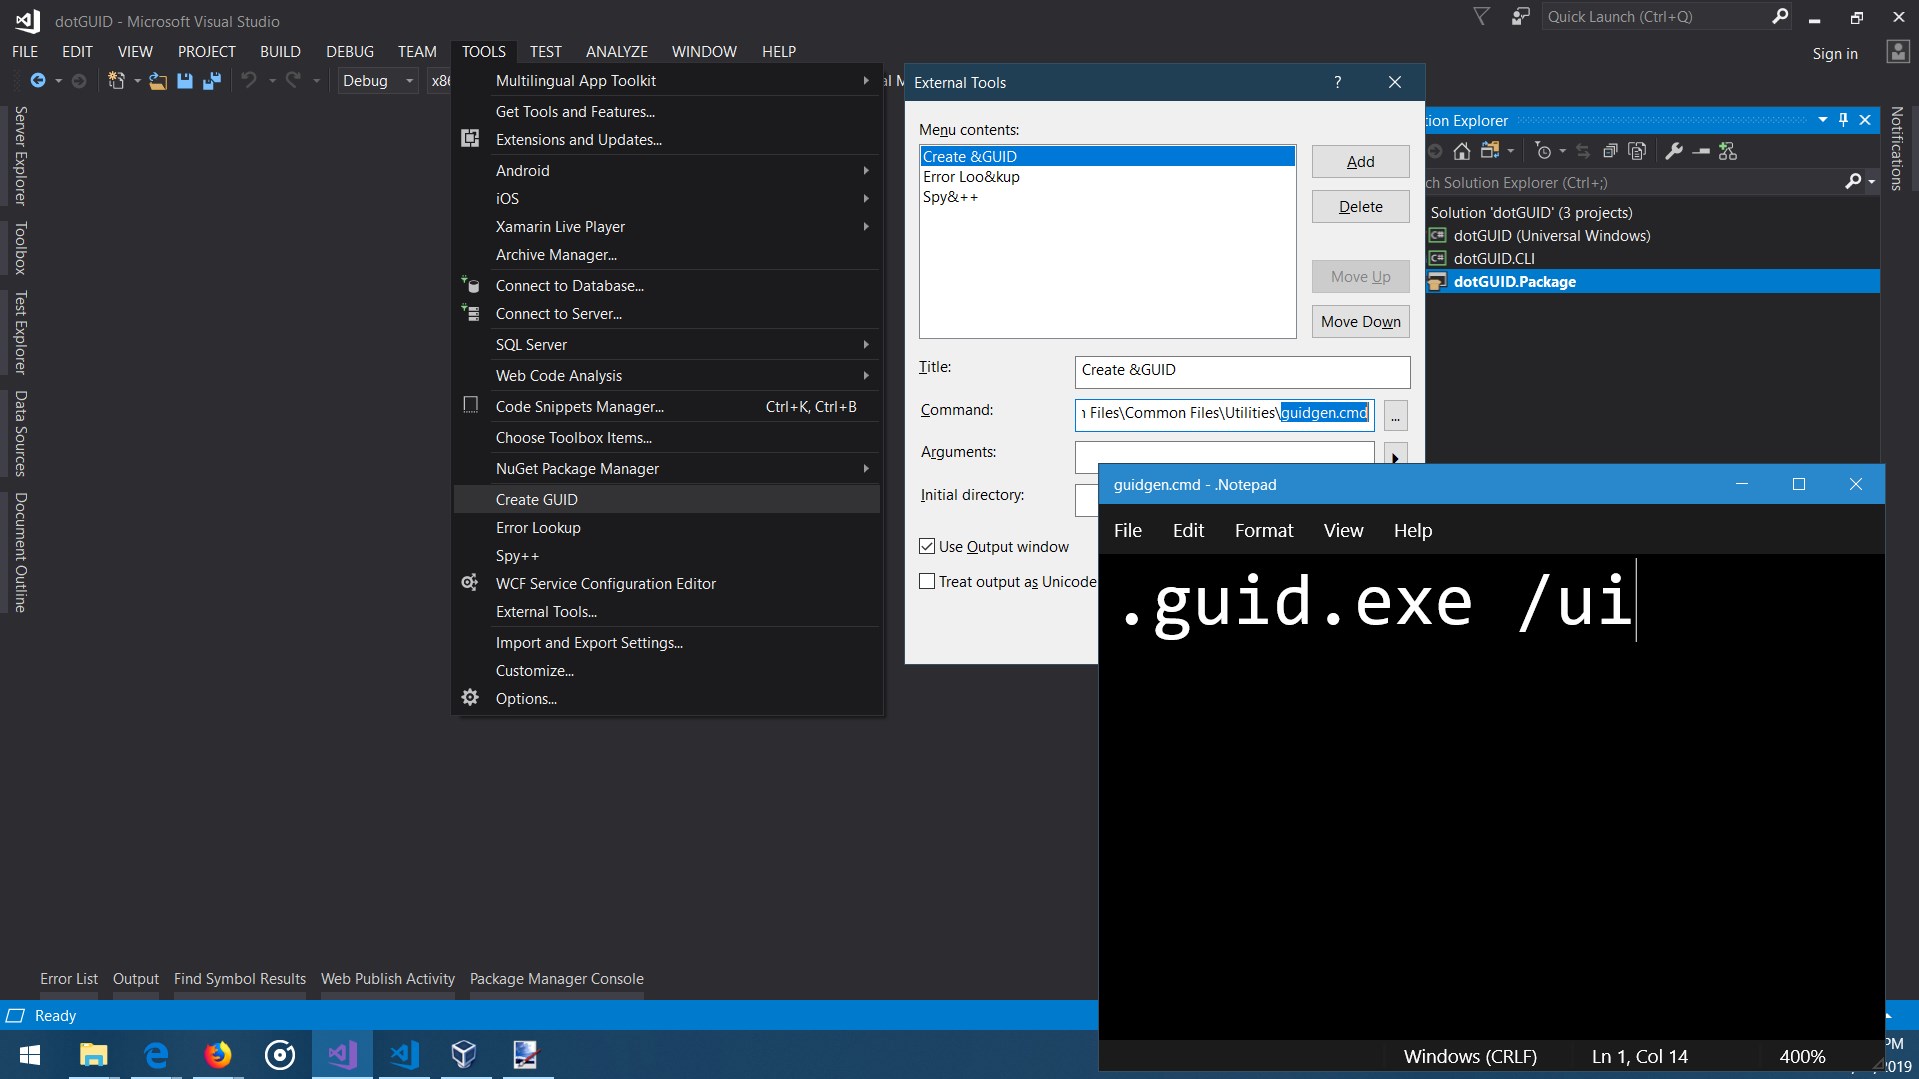
Task: Click the Save All toolbar icon
Action: 211,81
